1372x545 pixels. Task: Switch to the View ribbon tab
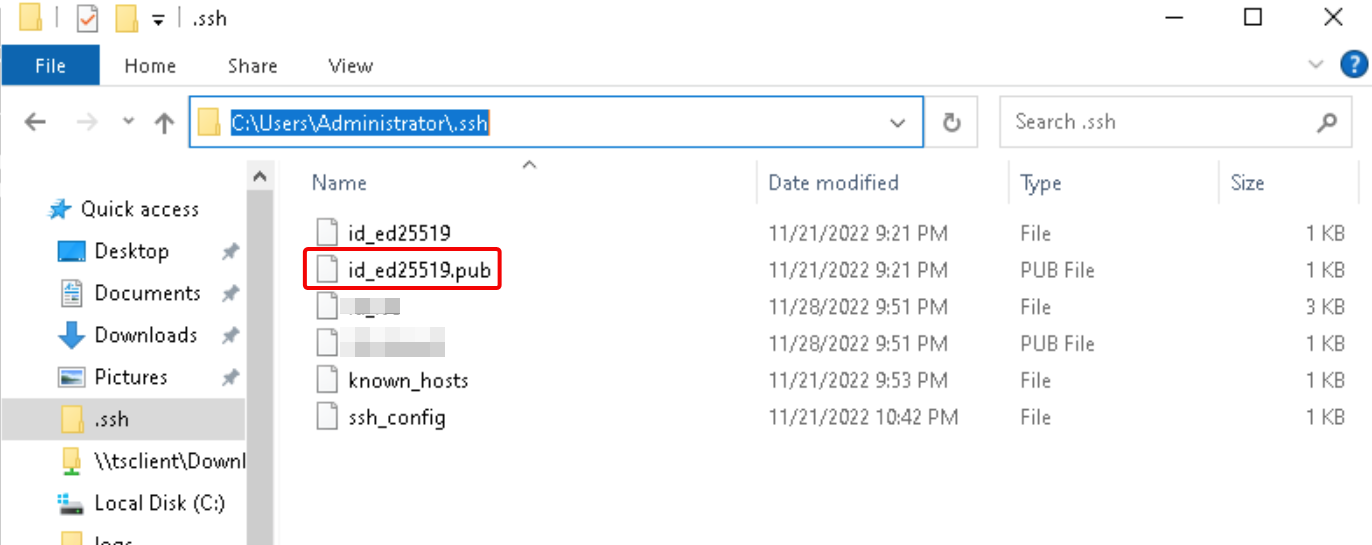click(350, 66)
